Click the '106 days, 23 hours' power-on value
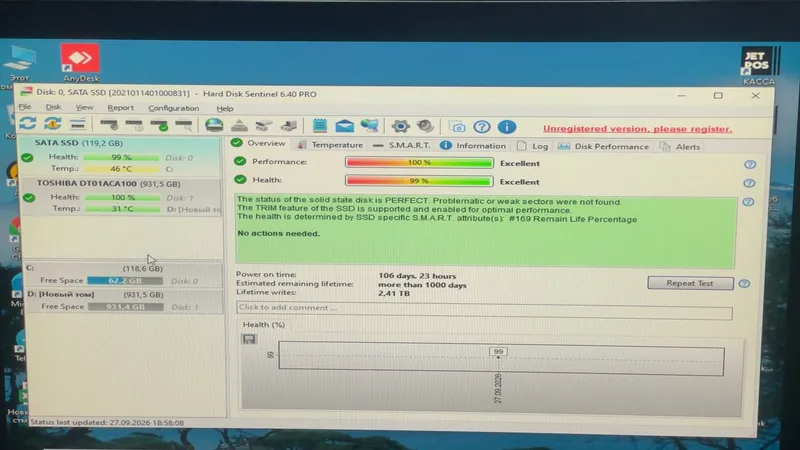The image size is (800, 450). point(417,276)
